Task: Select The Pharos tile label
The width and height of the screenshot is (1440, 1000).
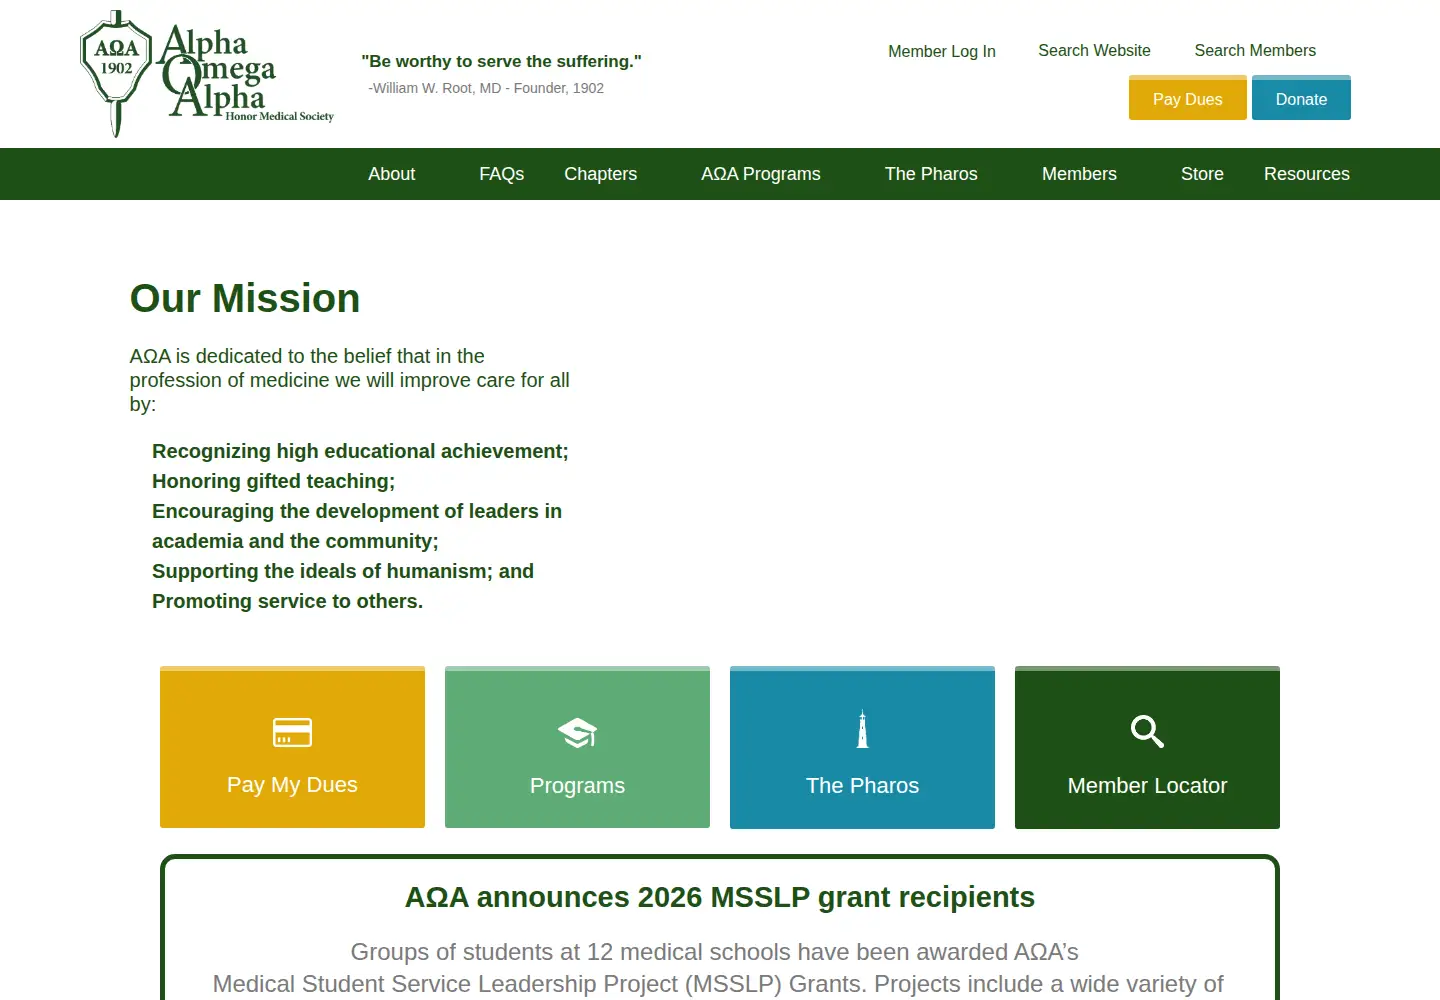Action: click(x=862, y=786)
